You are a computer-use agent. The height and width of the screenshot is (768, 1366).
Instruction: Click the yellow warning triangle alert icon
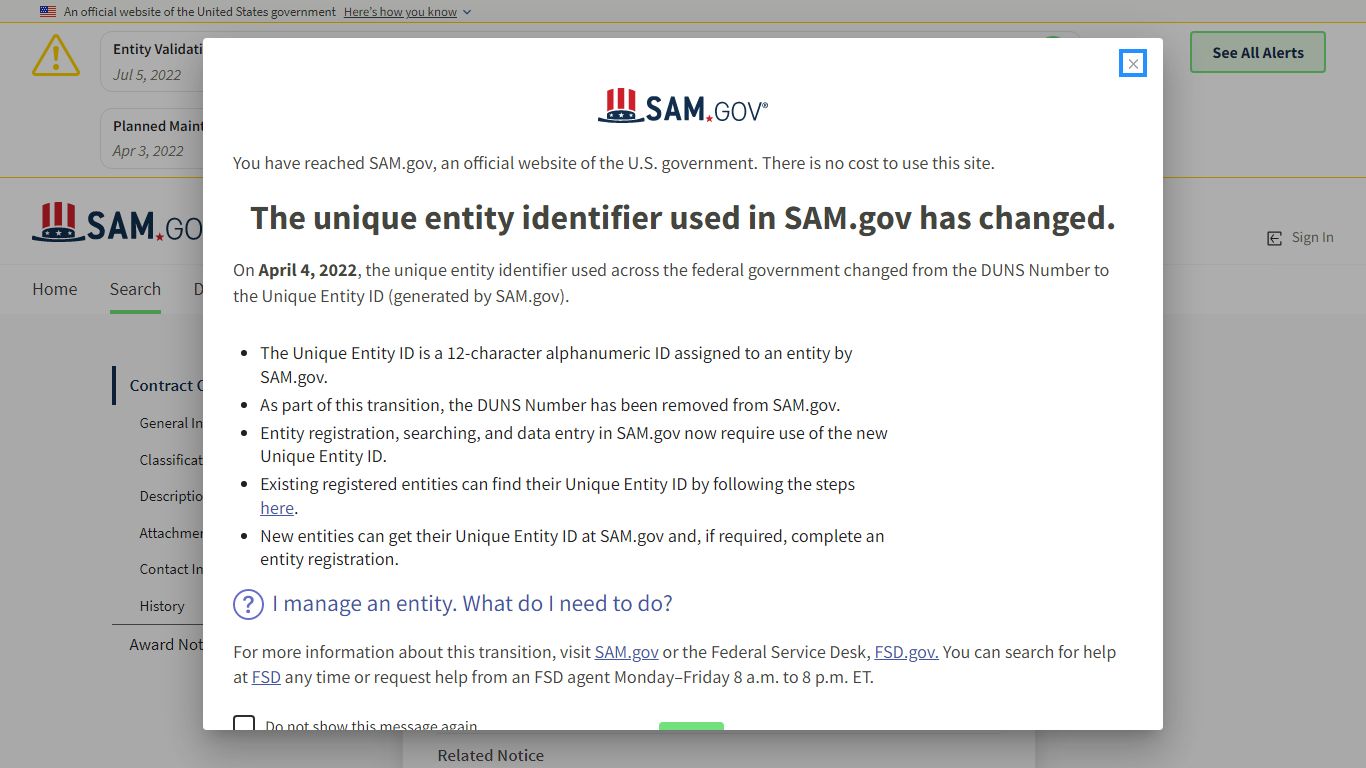(x=56, y=55)
